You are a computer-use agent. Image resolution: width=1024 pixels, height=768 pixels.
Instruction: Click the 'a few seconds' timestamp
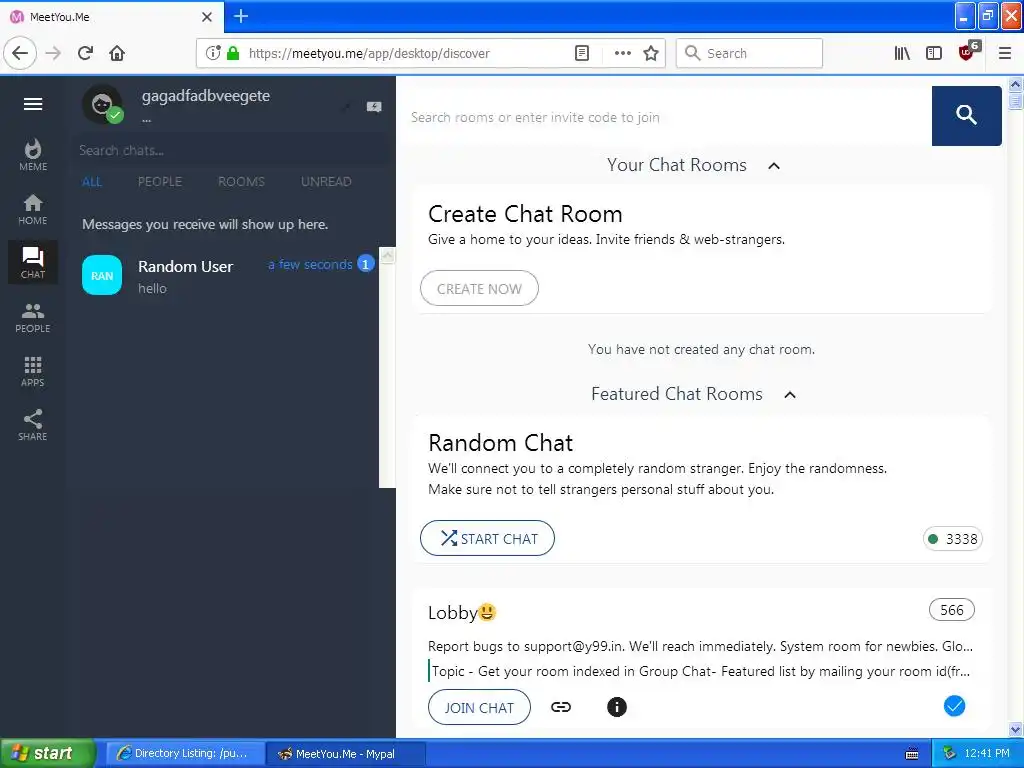click(x=310, y=264)
